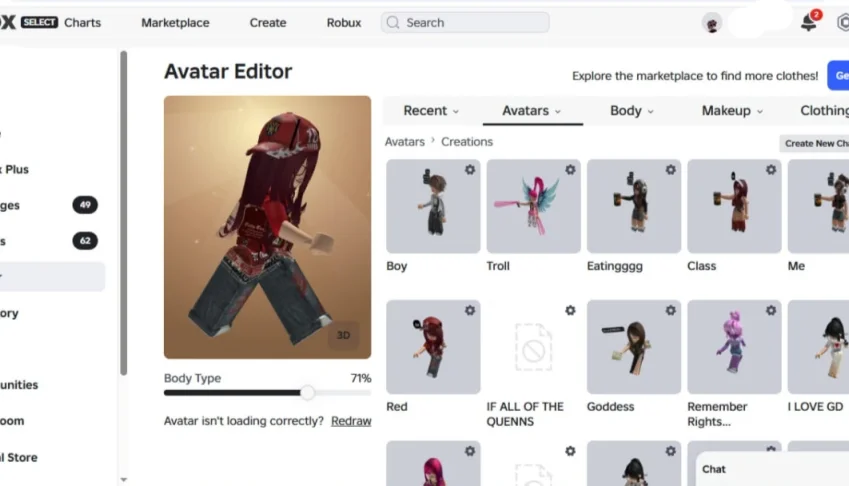The image size is (849, 486).
Task: Click in the Search input field
Action: tap(465, 23)
